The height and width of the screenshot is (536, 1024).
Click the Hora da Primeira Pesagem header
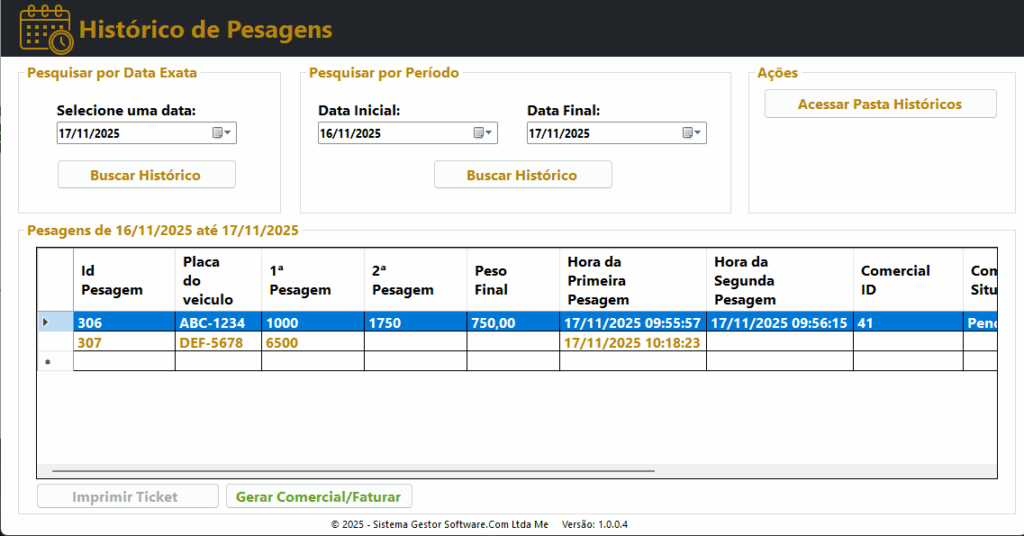click(x=630, y=280)
